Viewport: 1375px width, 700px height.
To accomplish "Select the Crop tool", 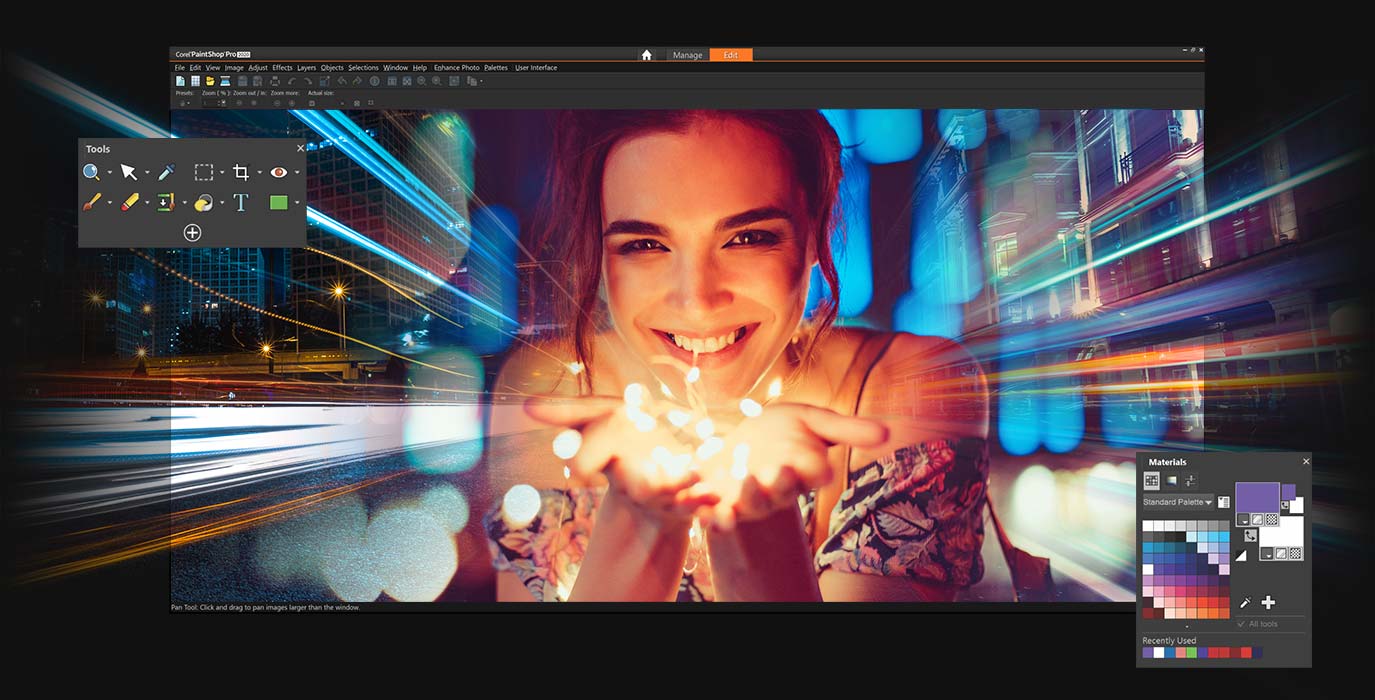I will coord(239,172).
